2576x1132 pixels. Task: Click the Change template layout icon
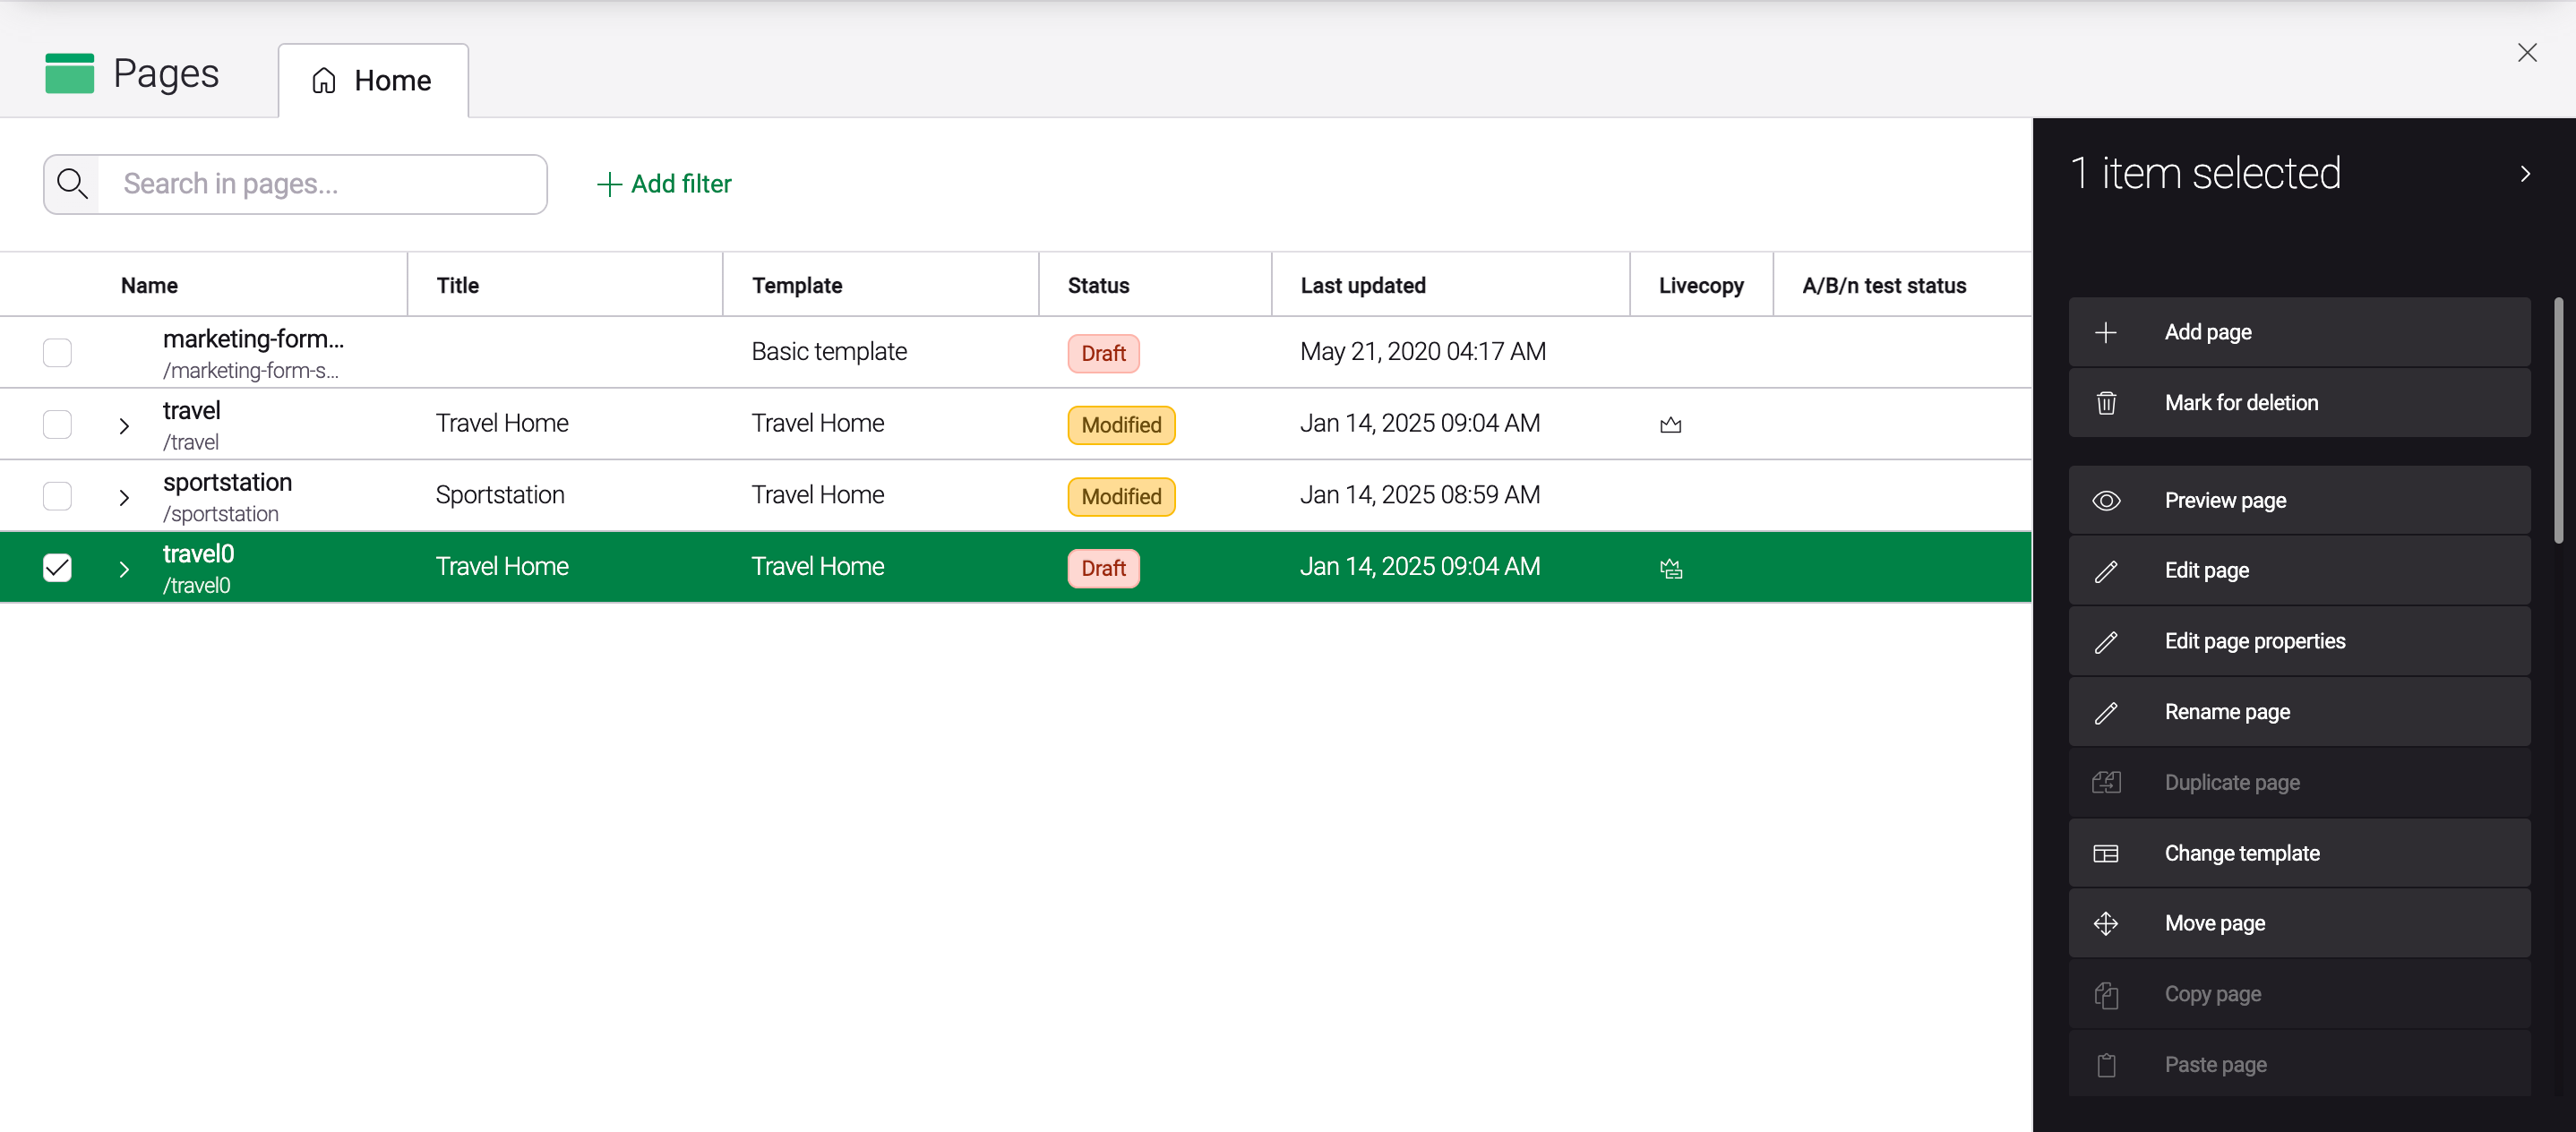[2106, 854]
